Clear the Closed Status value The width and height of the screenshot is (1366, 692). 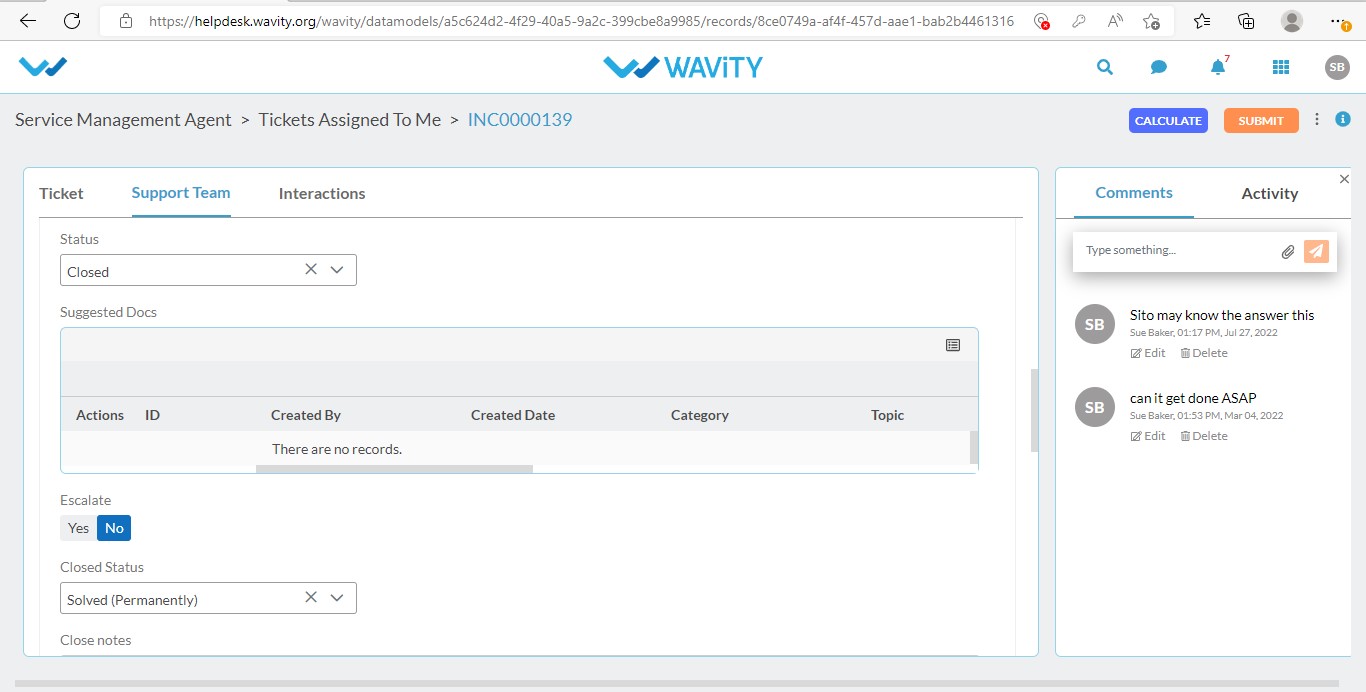311,598
